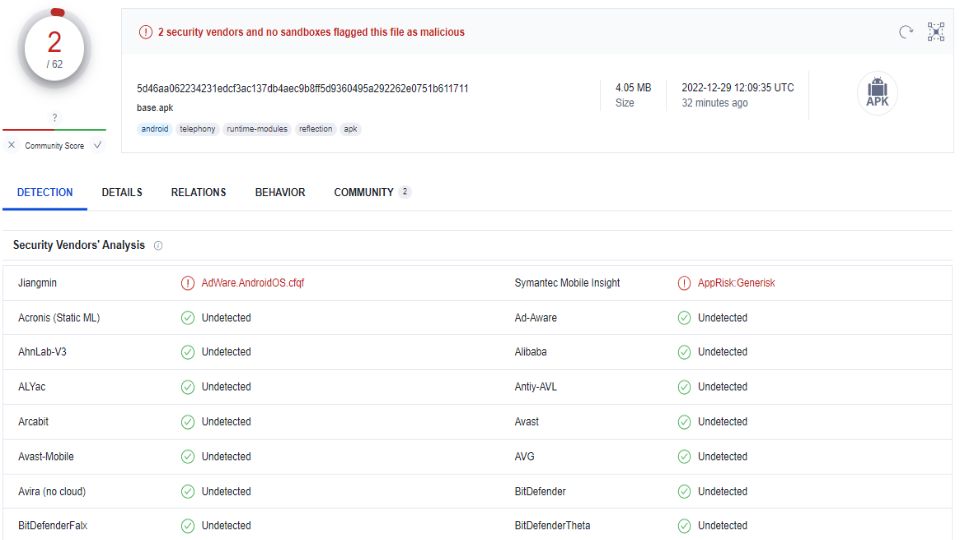Open the graph view icon
The image size is (960, 540).
pyautogui.click(x=936, y=32)
